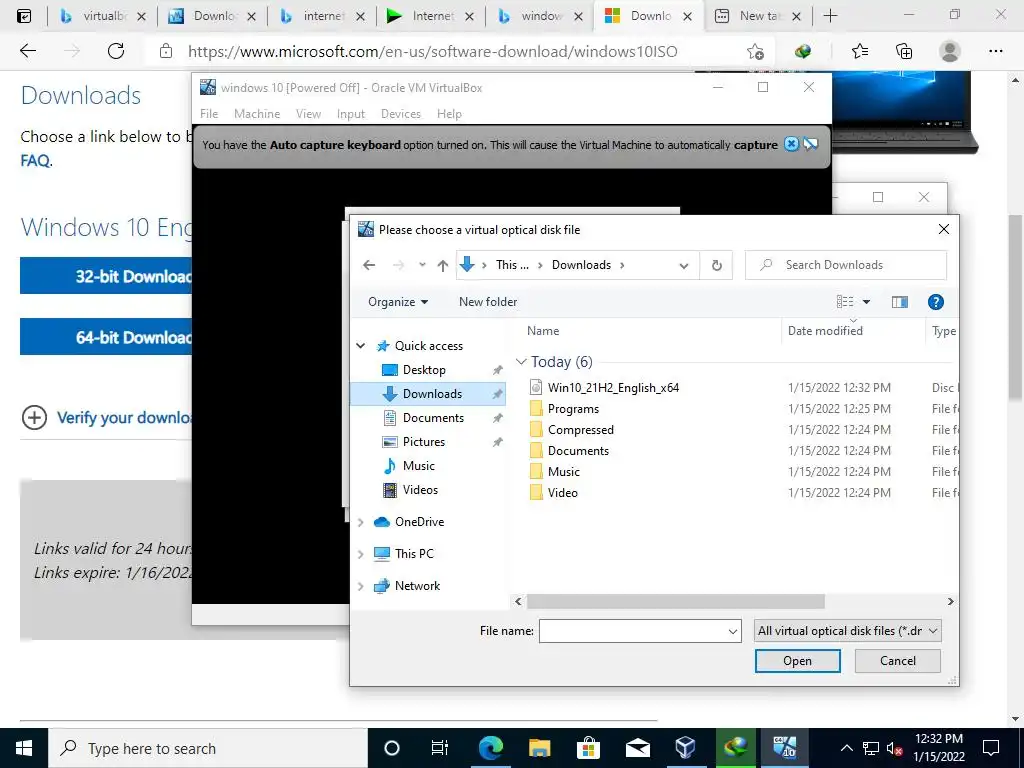Open Edge collections icon
This screenshot has width=1024, height=768.
click(904, 51)
